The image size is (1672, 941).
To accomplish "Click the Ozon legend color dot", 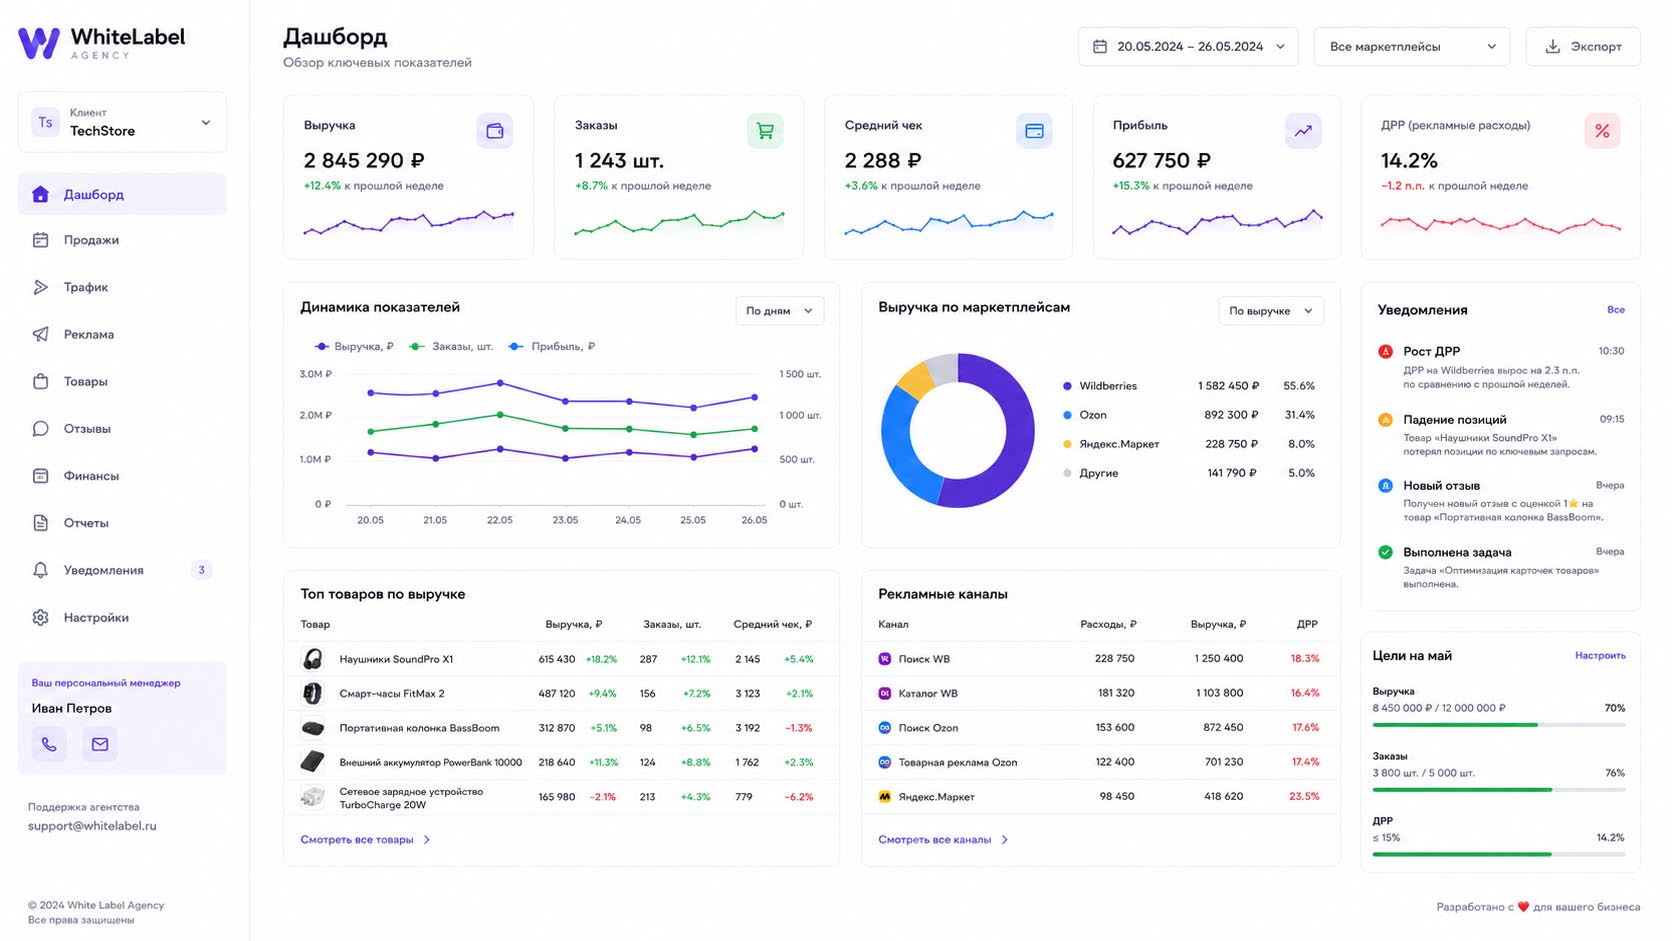I will tap(1067, 415).
